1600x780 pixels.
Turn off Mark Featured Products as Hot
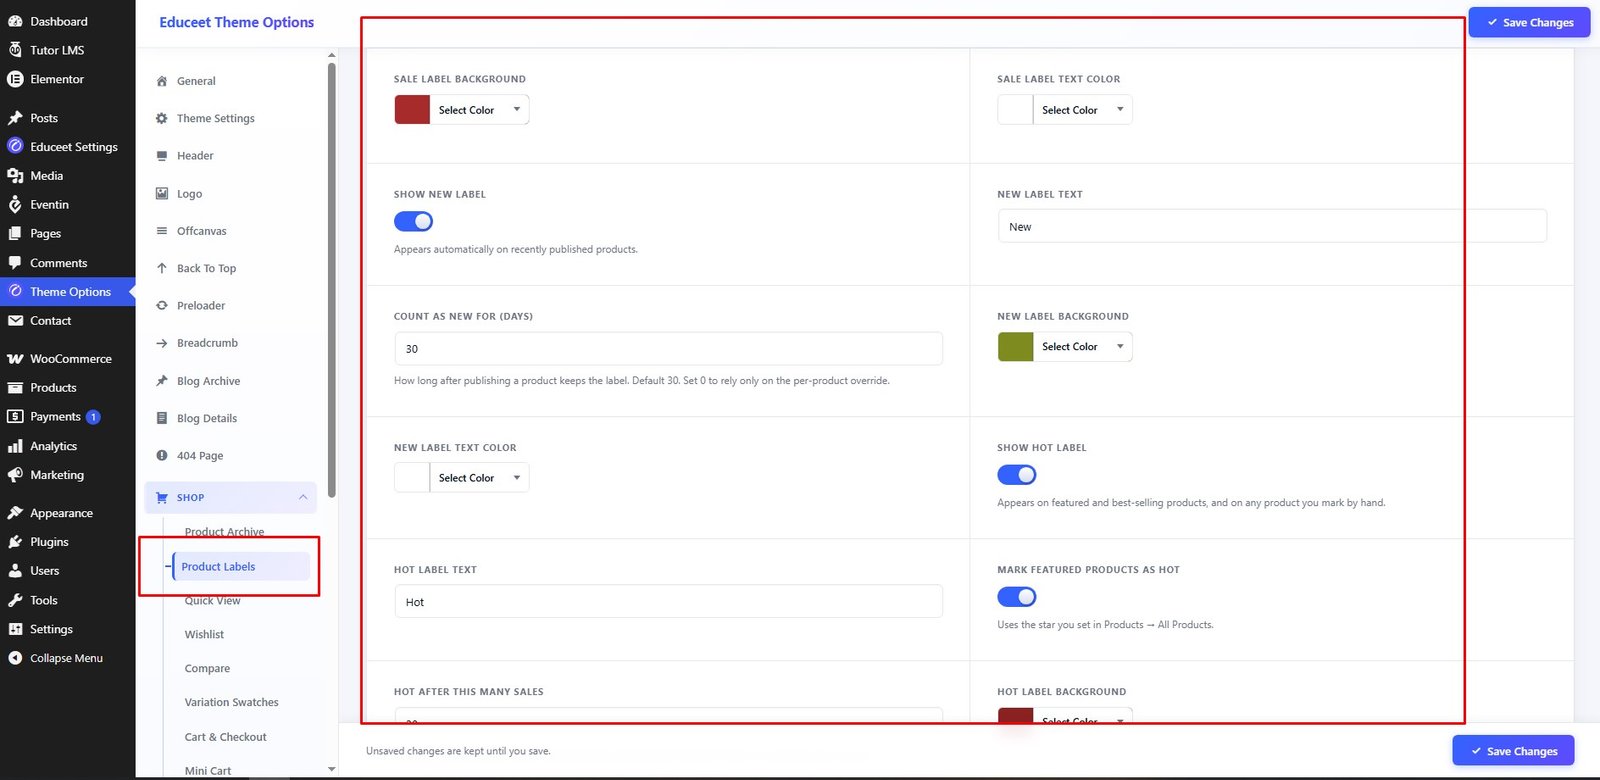[1016, 597]
